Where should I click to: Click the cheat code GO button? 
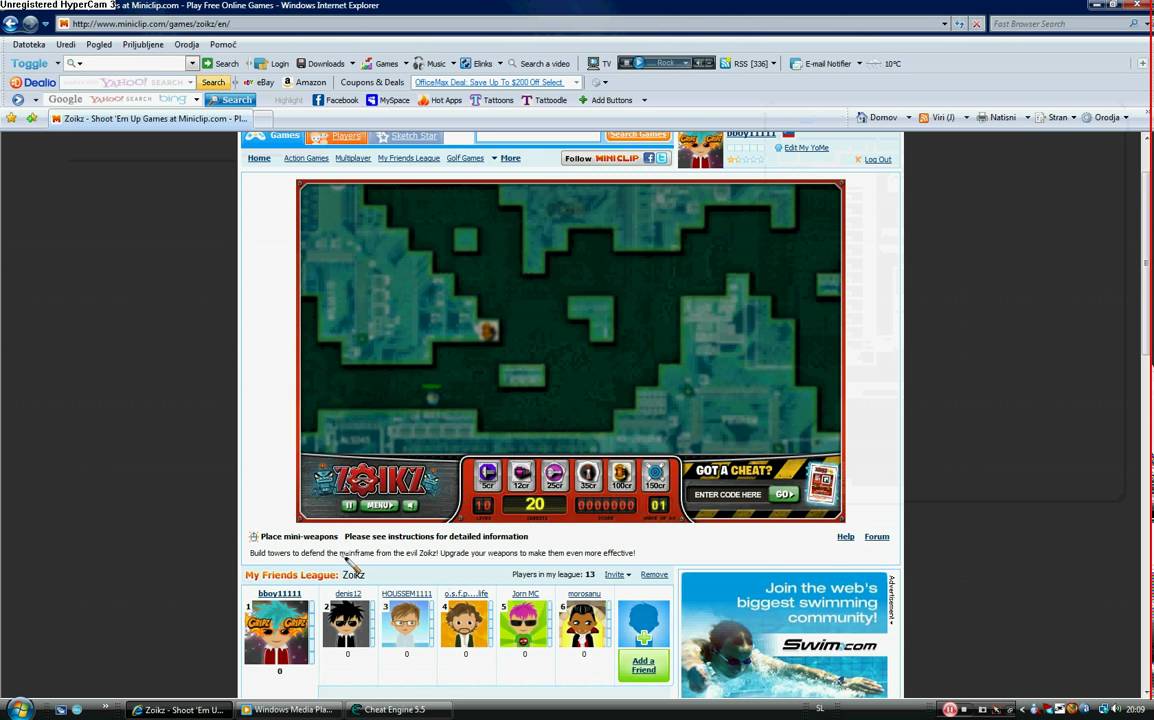coord(785,494)
